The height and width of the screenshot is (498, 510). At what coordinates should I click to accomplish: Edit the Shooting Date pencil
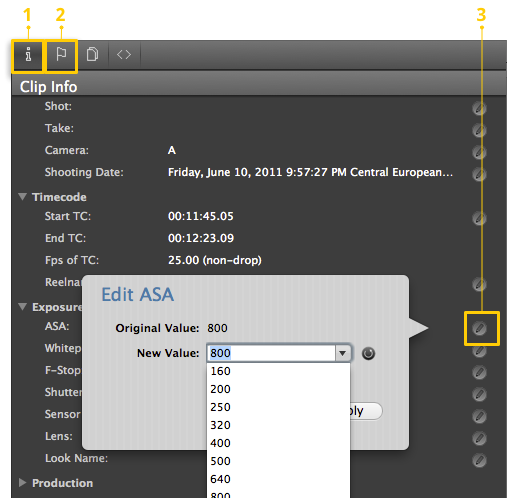479,174
